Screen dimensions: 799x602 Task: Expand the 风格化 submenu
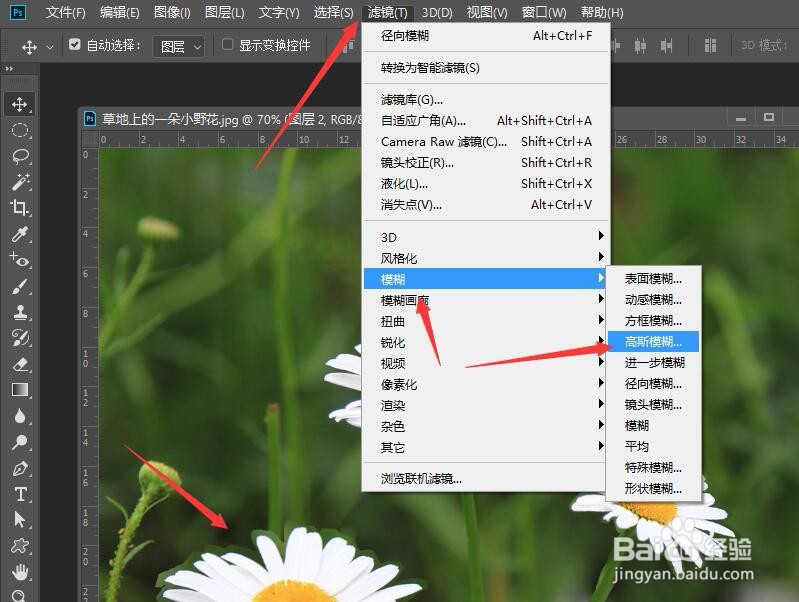point(486,258)
